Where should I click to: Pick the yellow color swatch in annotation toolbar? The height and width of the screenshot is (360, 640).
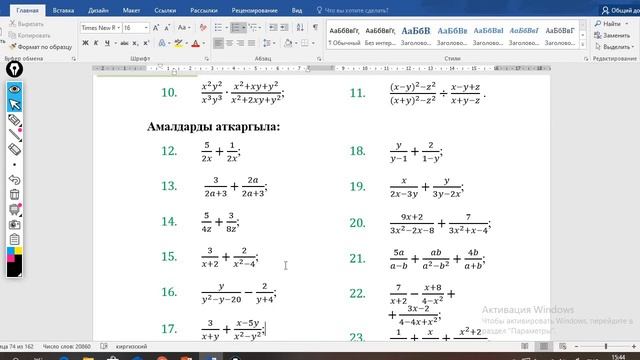tap(18, 251)
